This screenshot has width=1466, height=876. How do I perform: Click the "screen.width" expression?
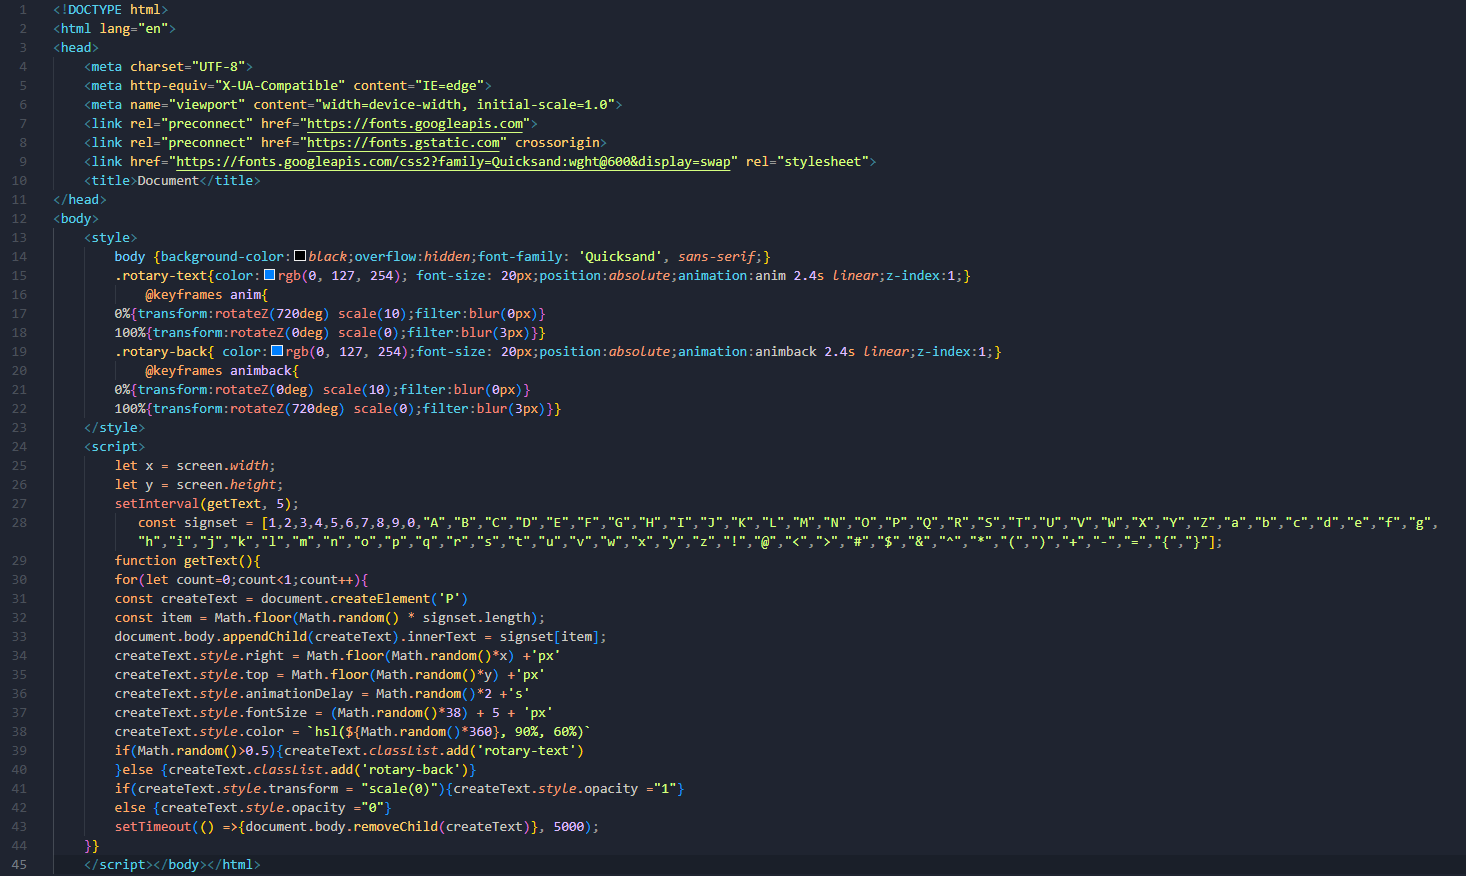[223, 466]
